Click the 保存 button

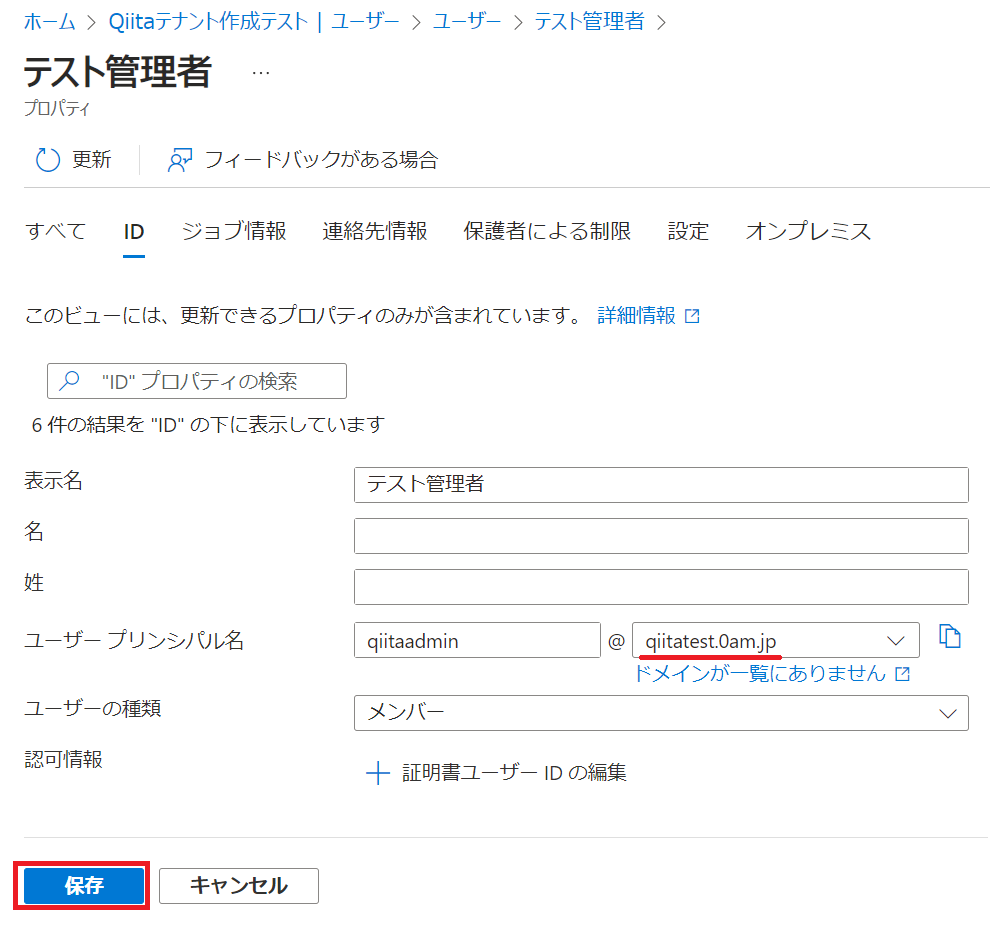point(83,885)
